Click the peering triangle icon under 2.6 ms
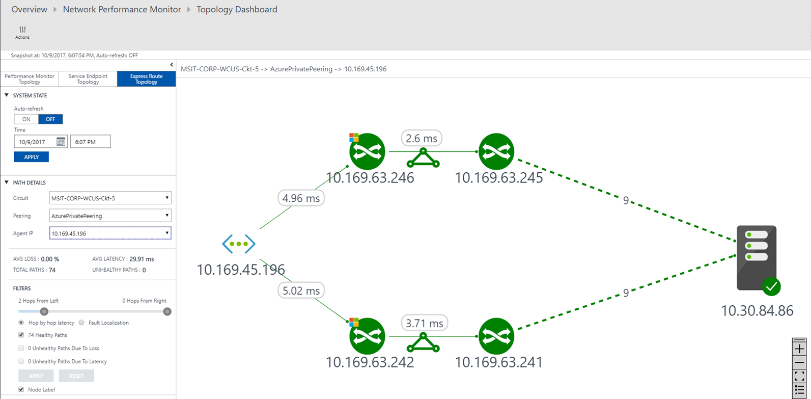Viewport: 811px width, 399px height. 424,157
